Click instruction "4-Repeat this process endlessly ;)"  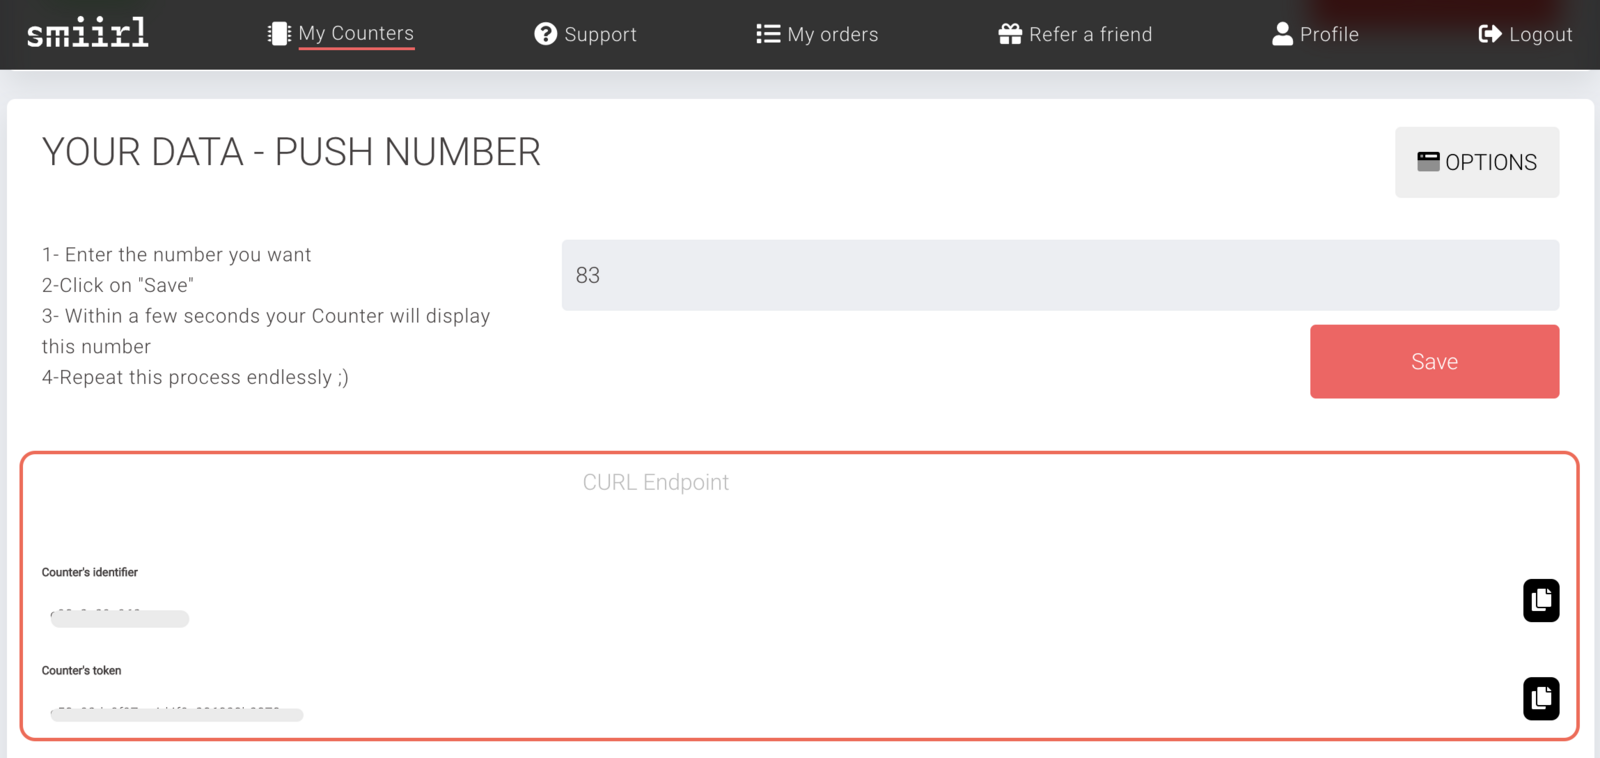[195, 377]
